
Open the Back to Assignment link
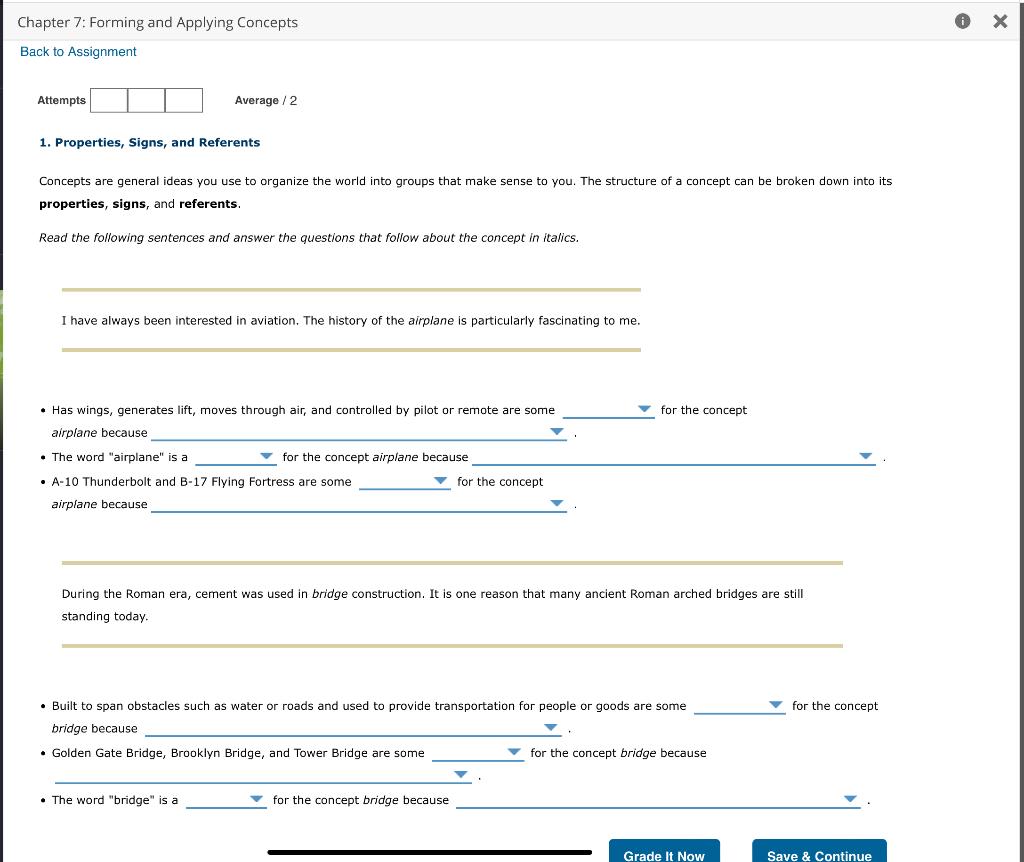(77, 51)
